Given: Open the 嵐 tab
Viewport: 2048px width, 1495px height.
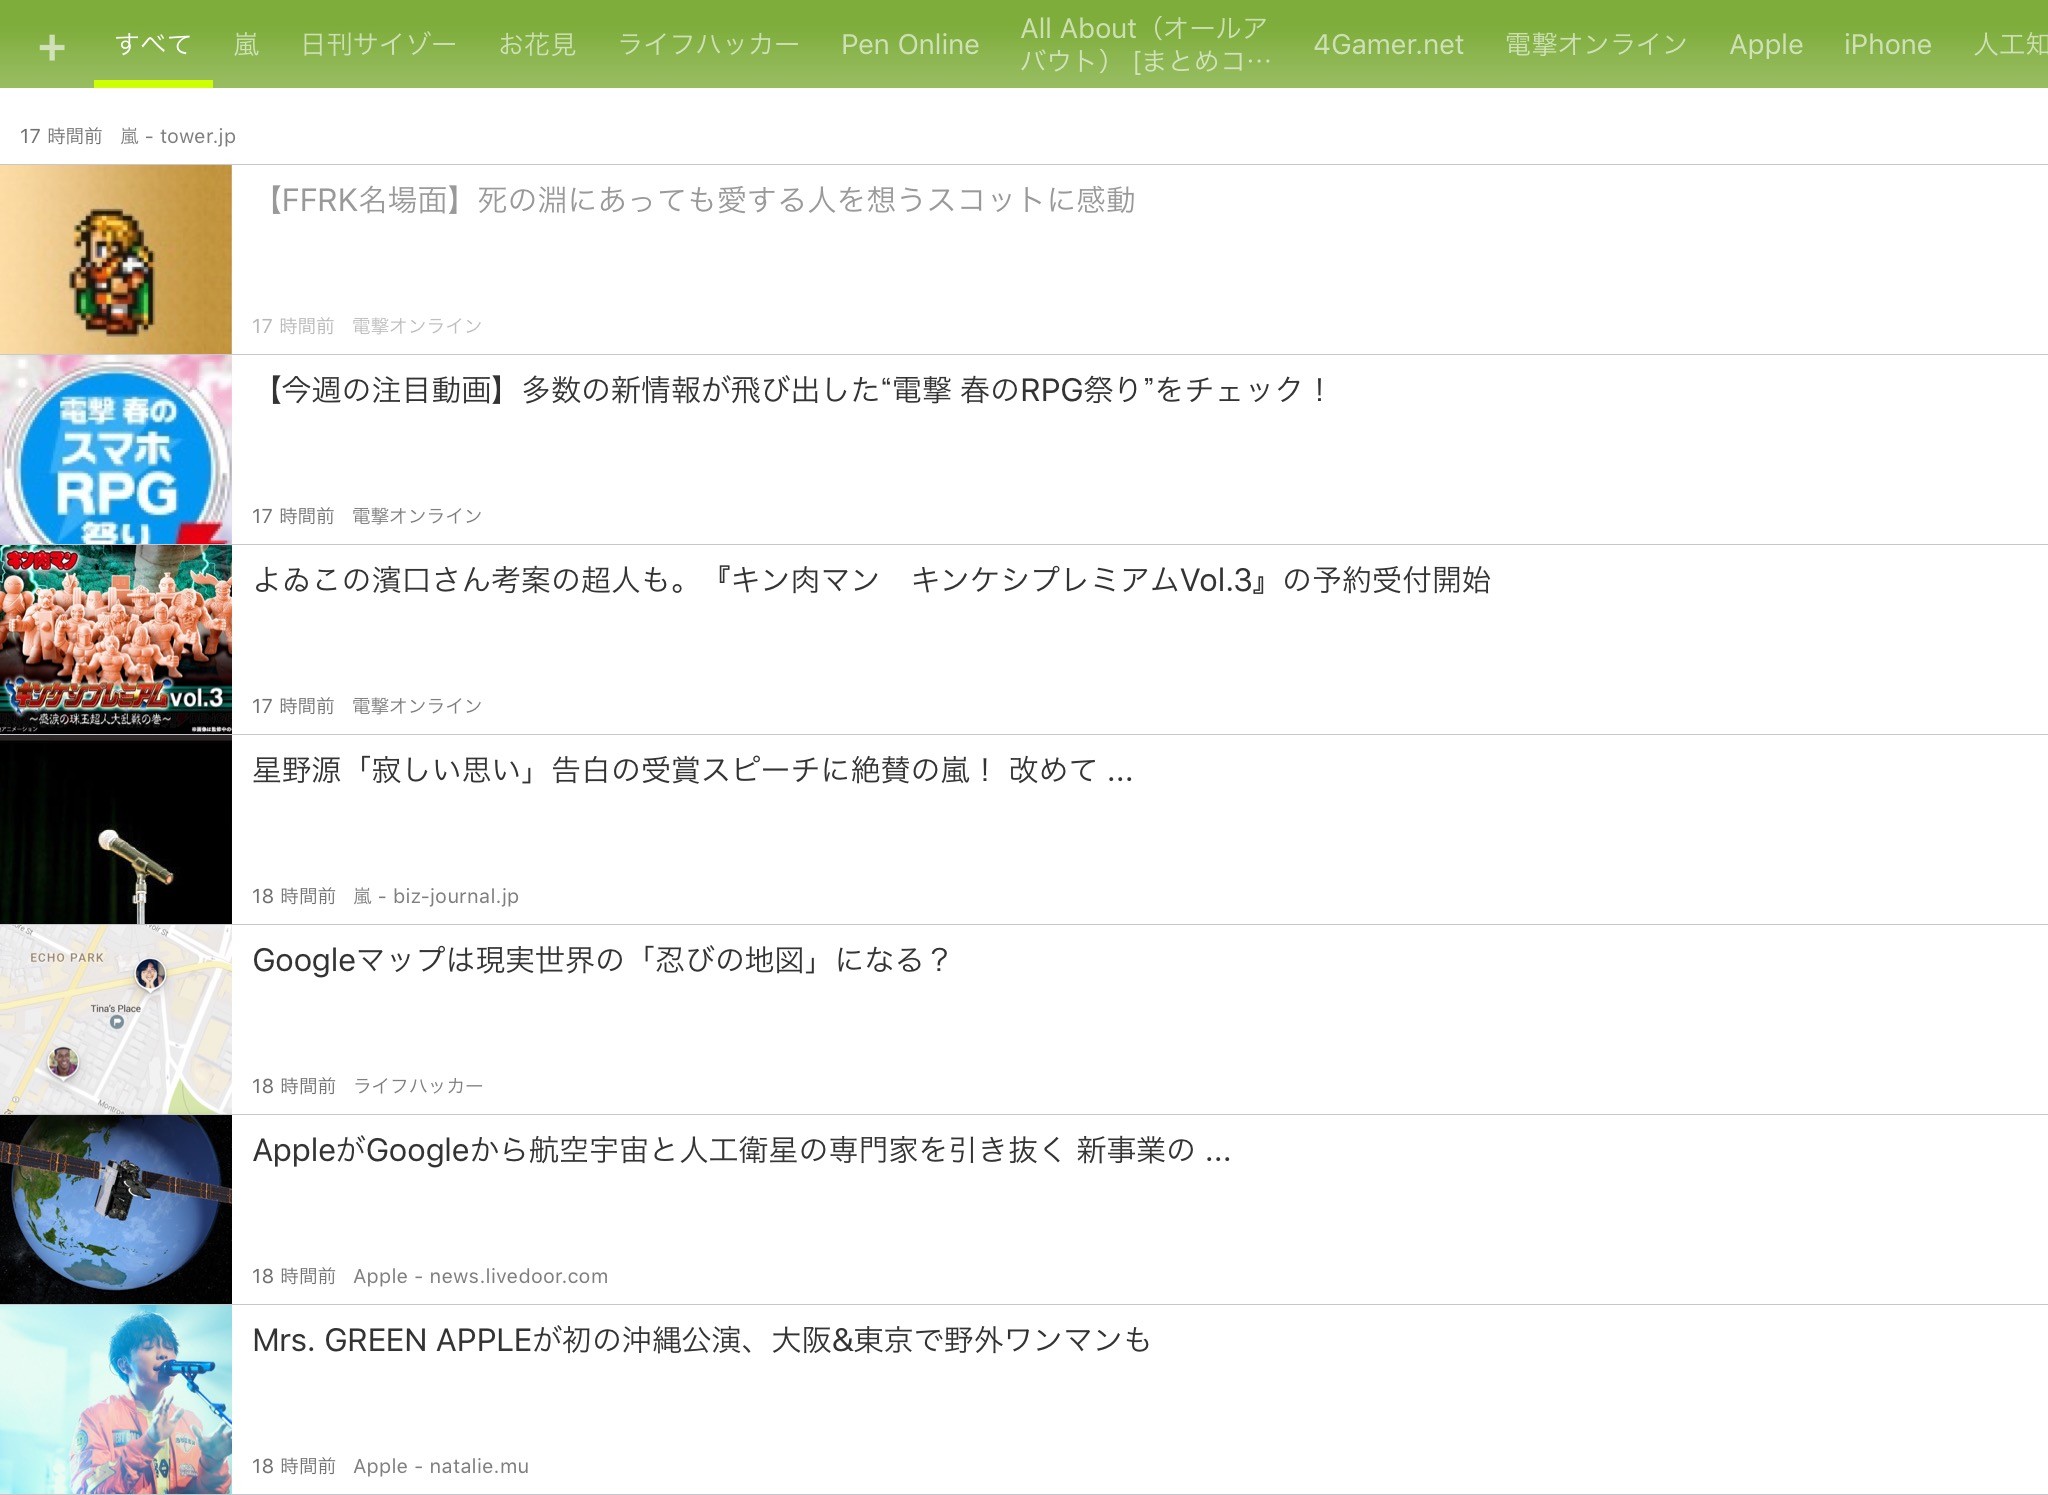Looking at the screenshot, I should tap(246, 44).
